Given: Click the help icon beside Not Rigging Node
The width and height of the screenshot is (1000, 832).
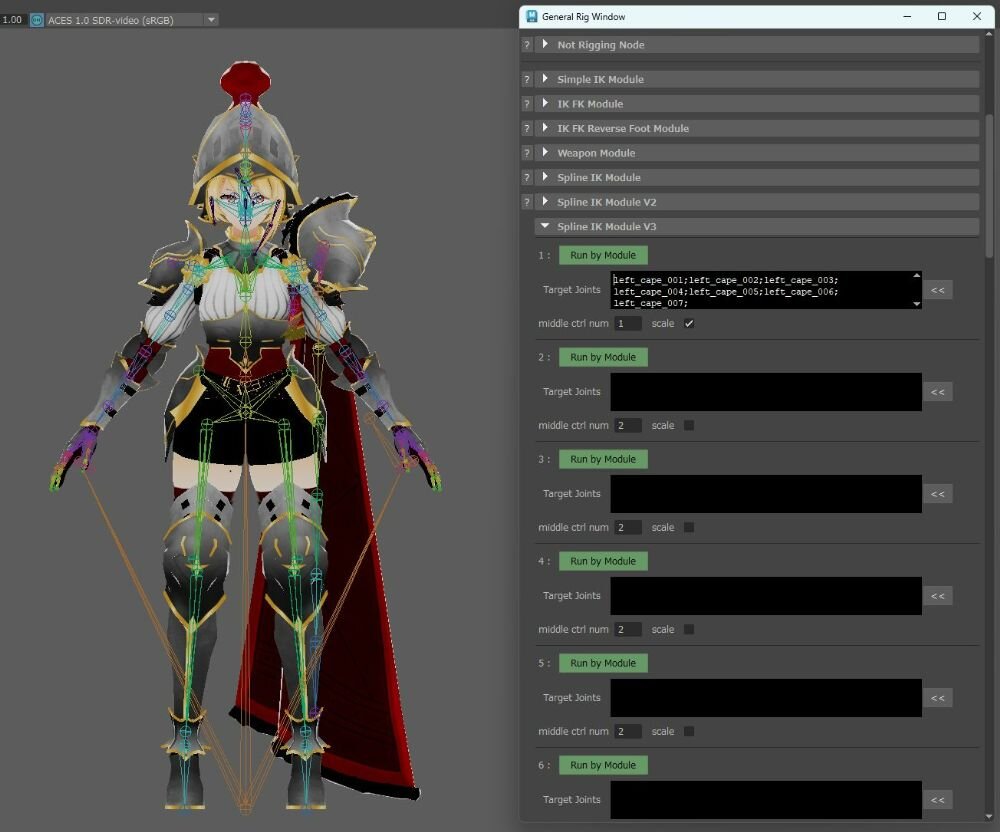Looking at the screenshot, I should (527, 45).
